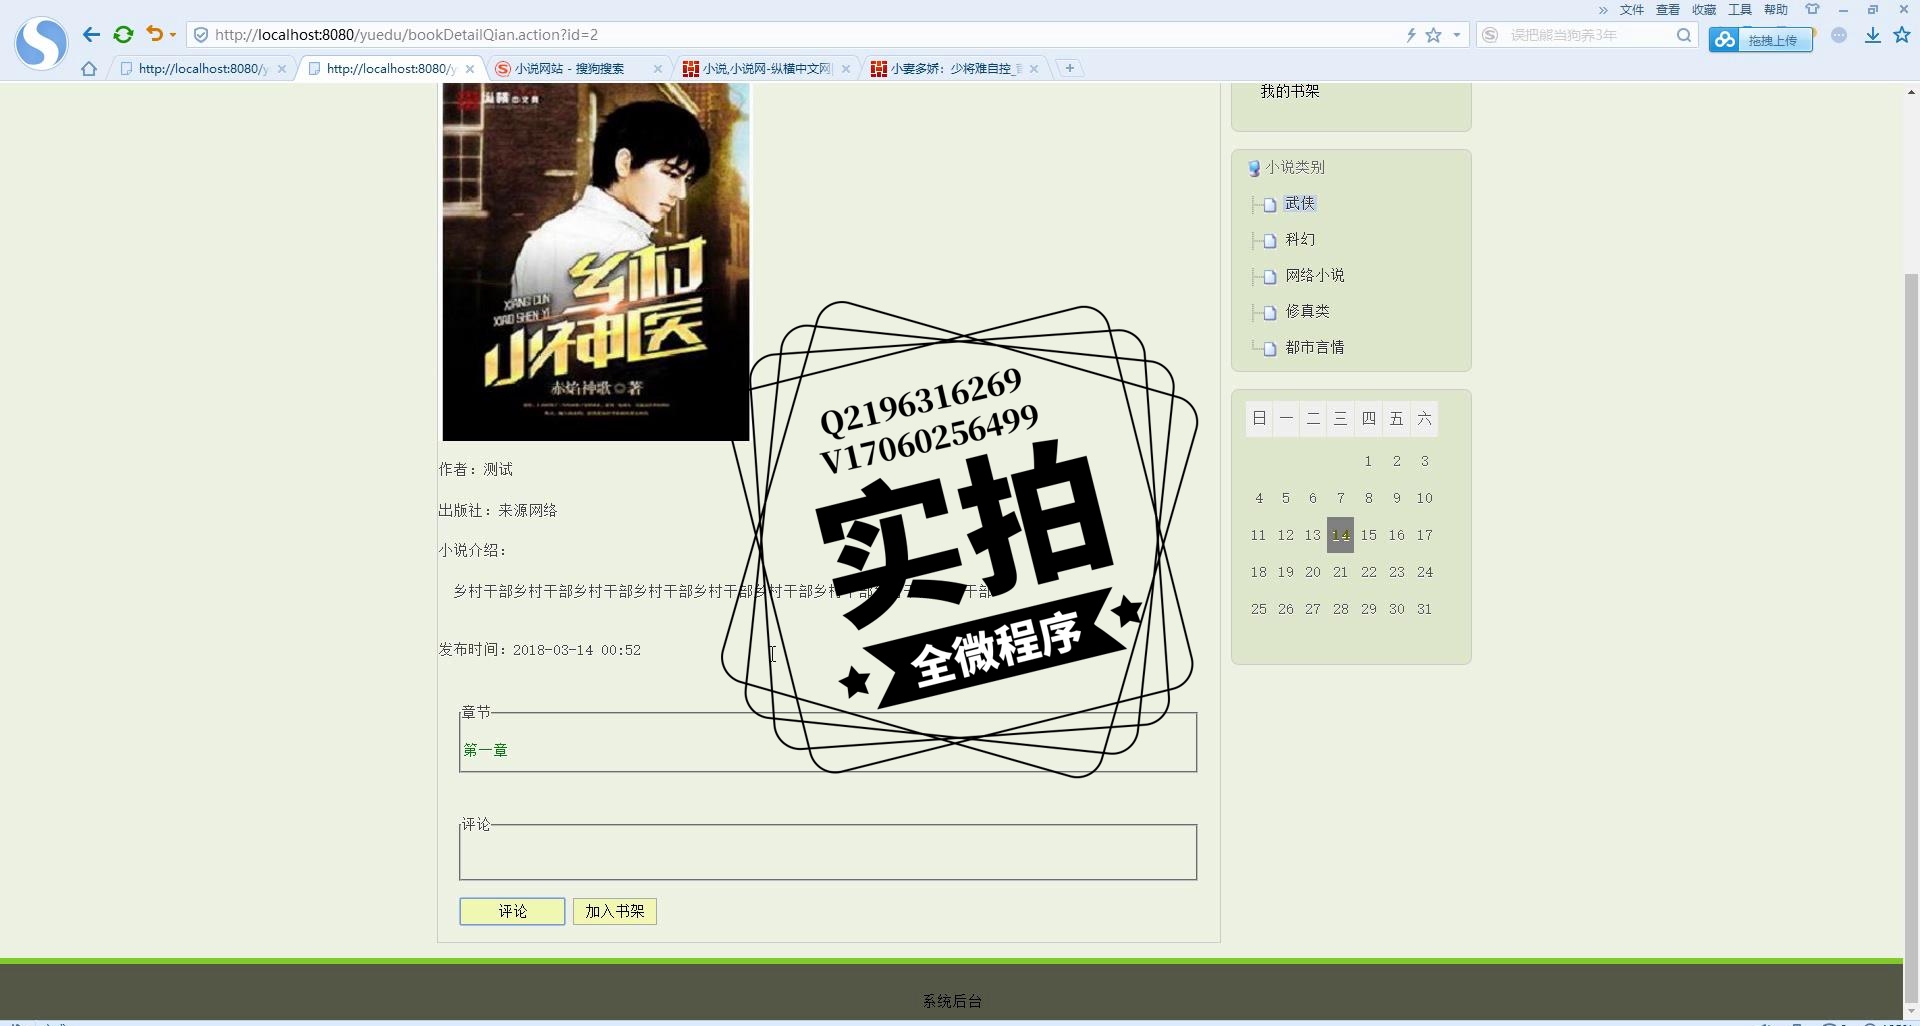Select the 武侠 category

click(x=1300, y=204)
